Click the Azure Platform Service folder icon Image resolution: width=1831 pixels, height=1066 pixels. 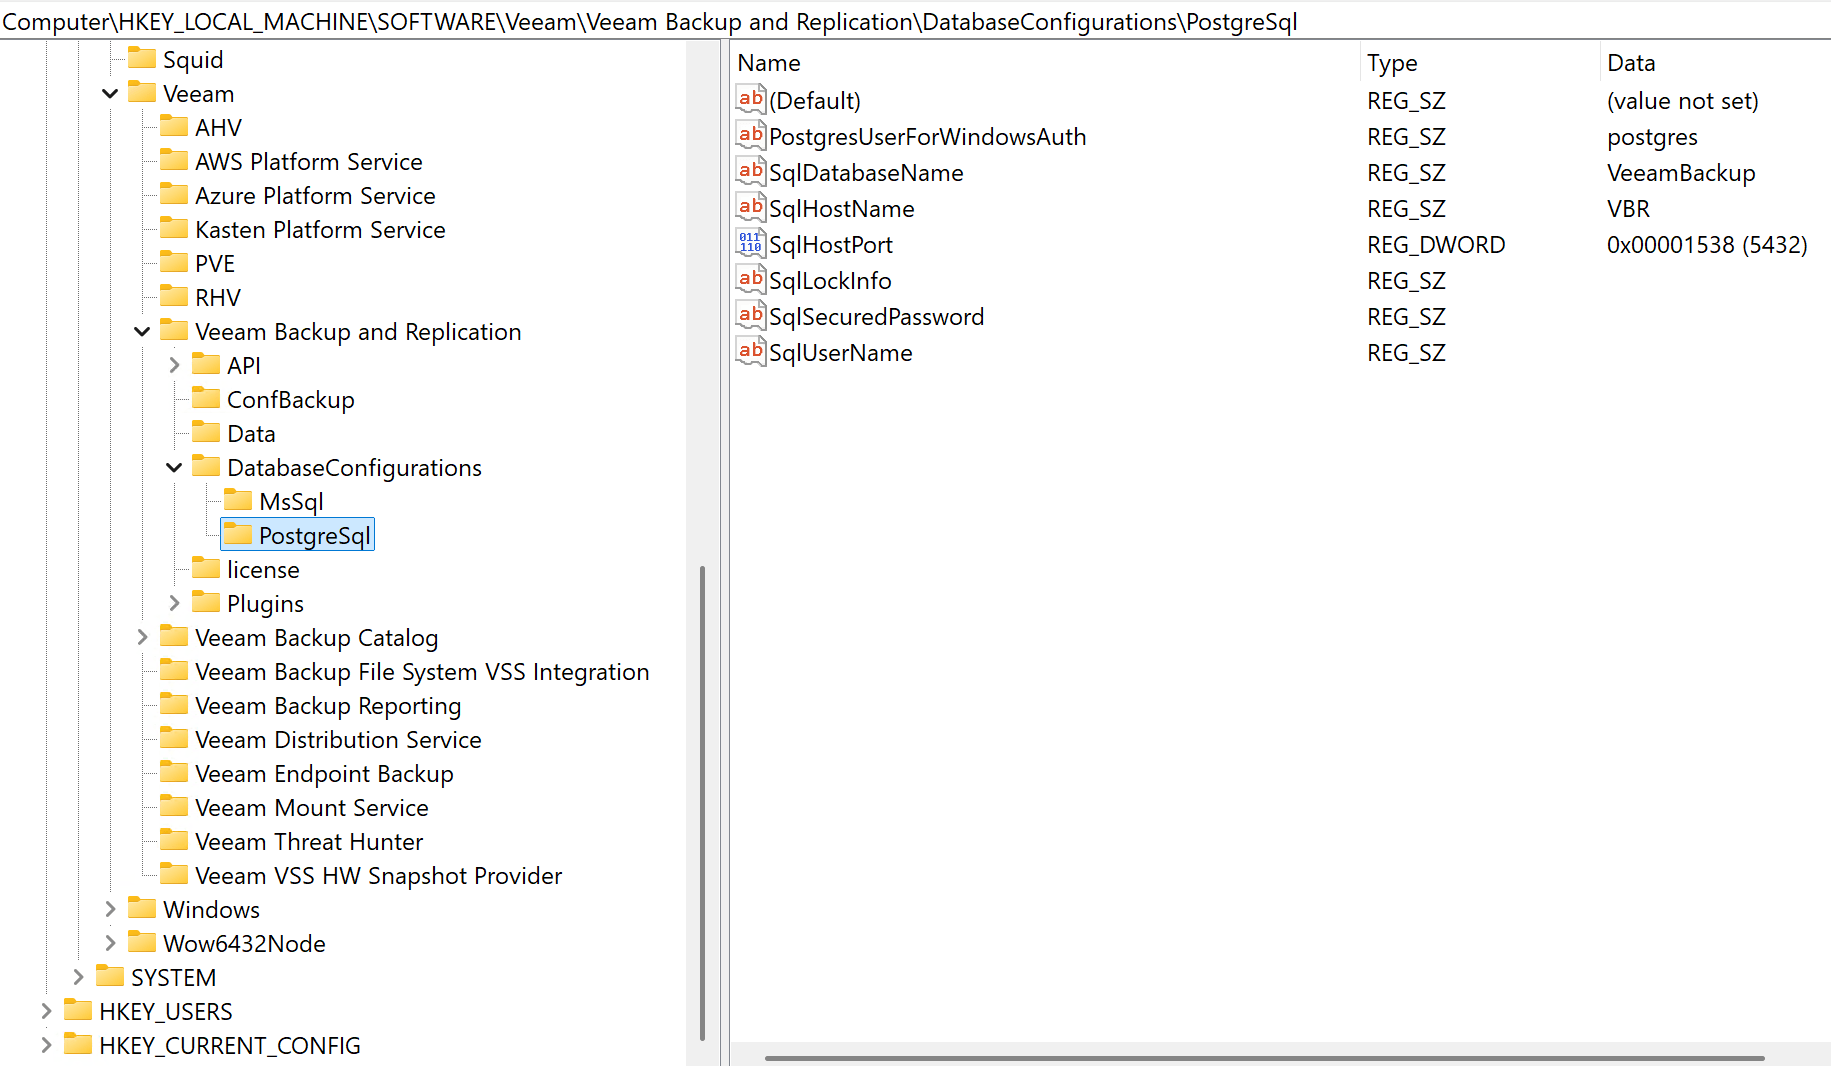[x=174, y=194]
